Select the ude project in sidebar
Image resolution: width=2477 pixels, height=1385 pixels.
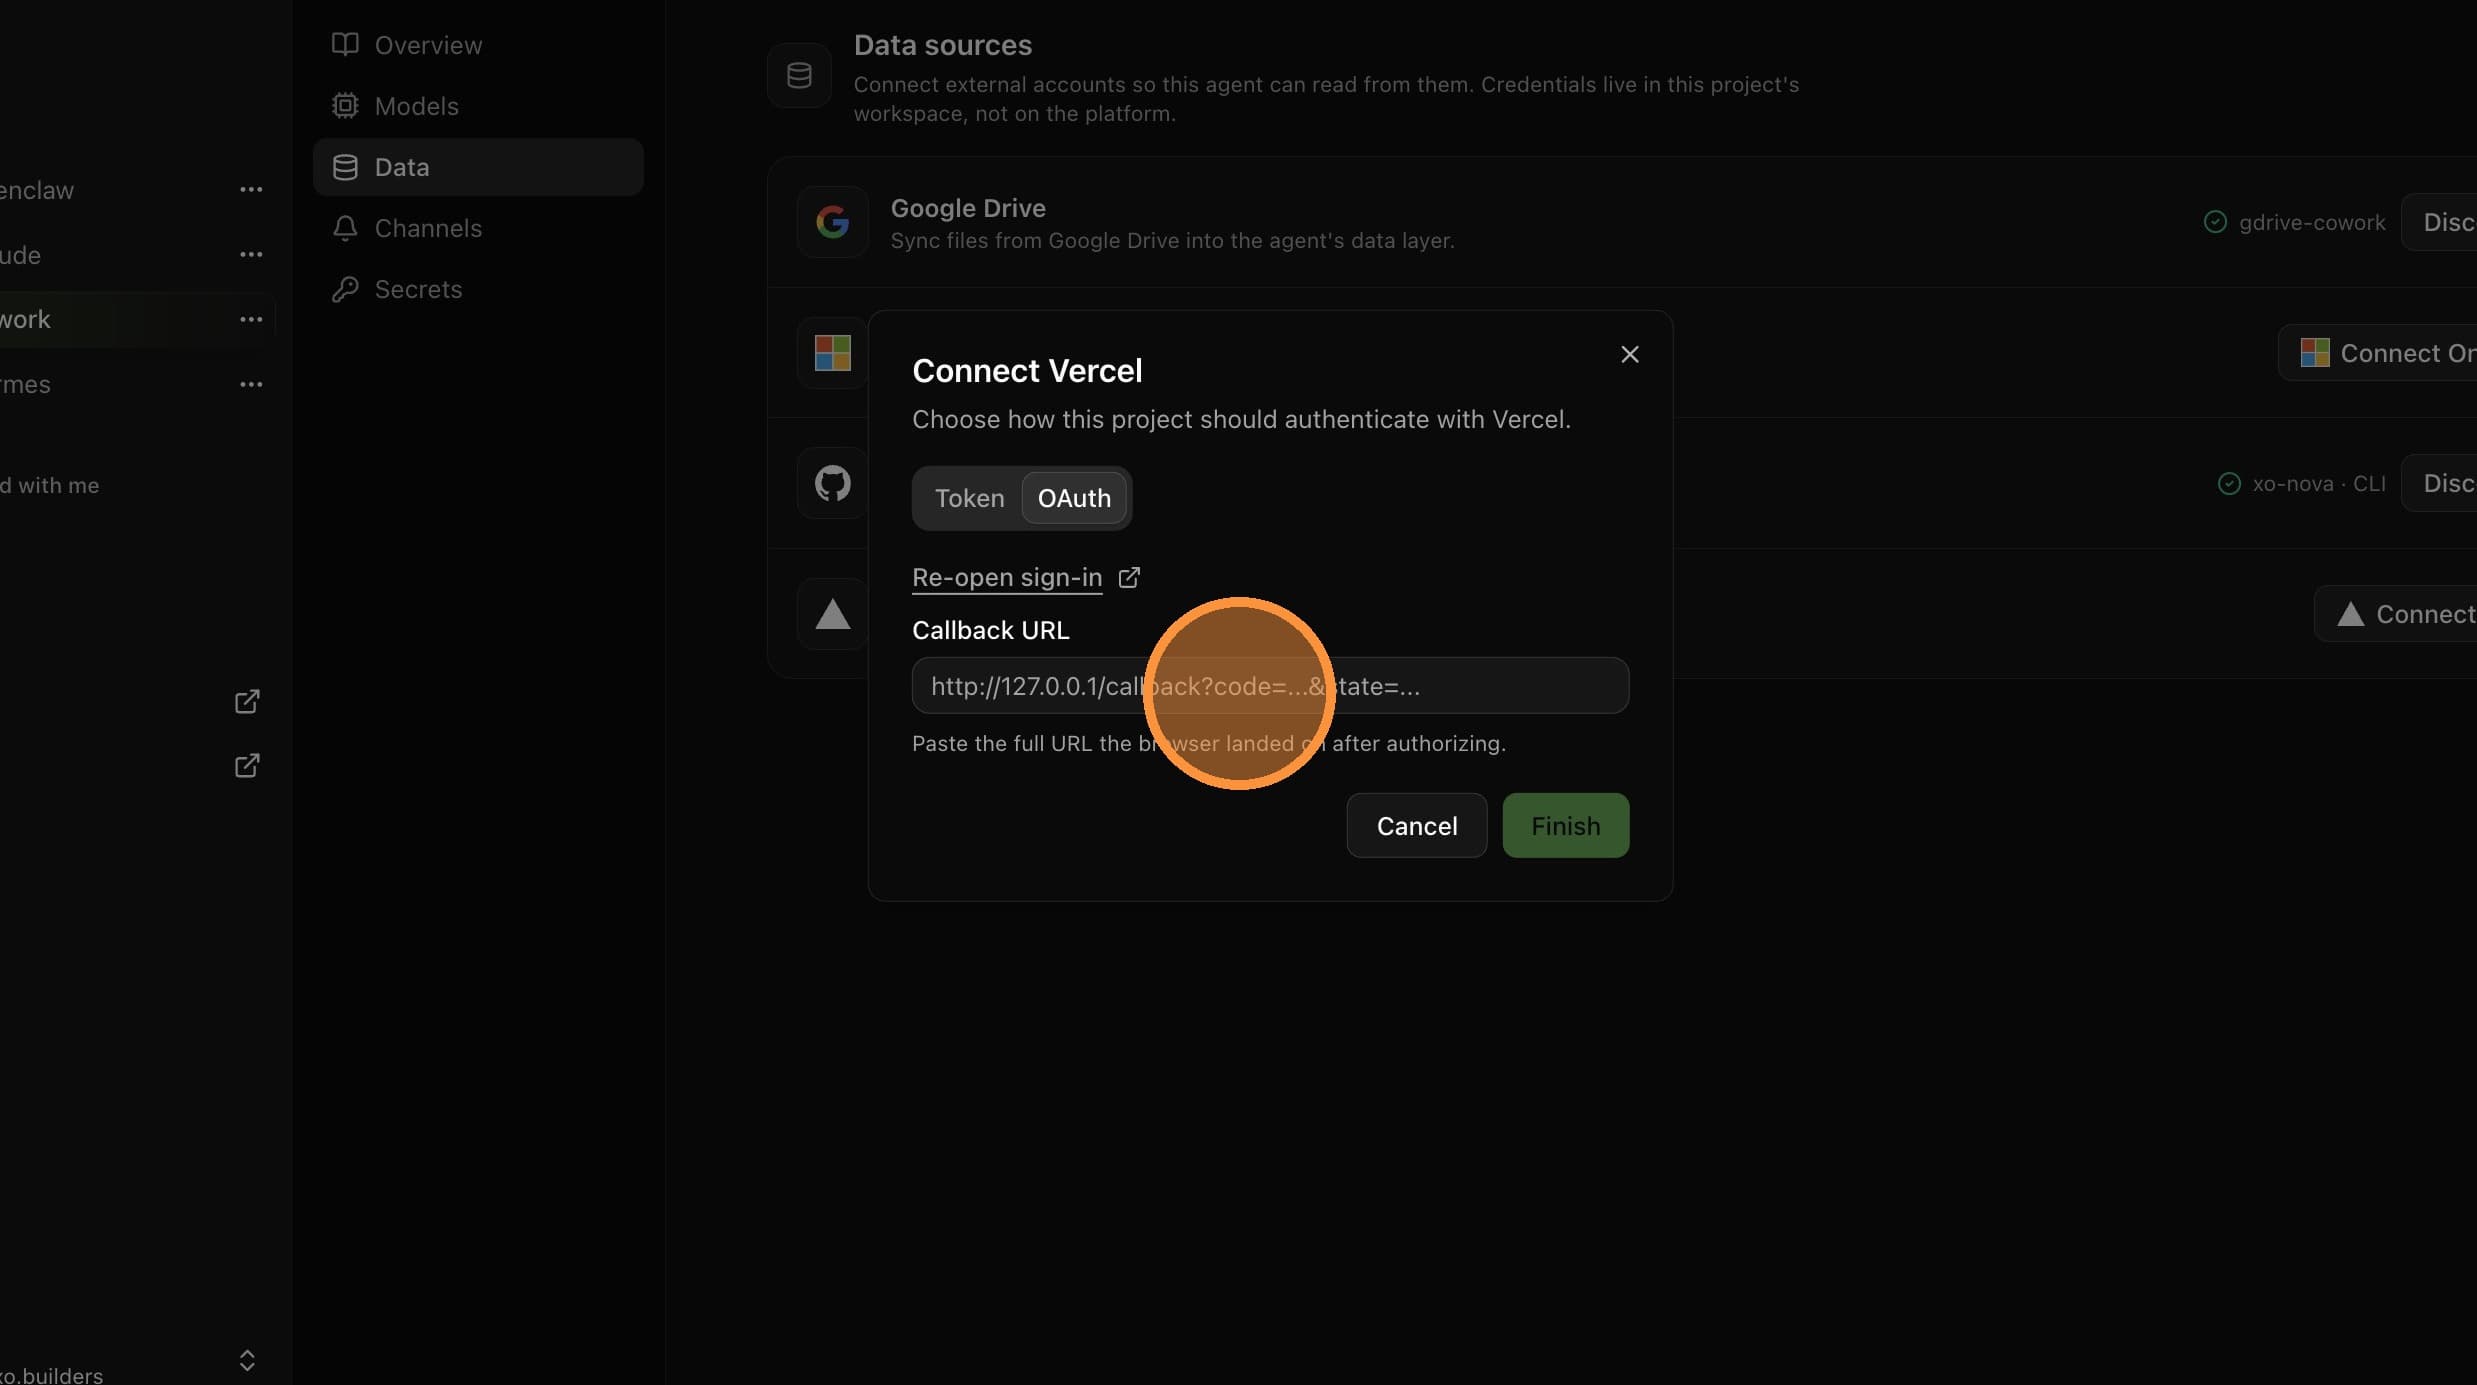(21, 255)
